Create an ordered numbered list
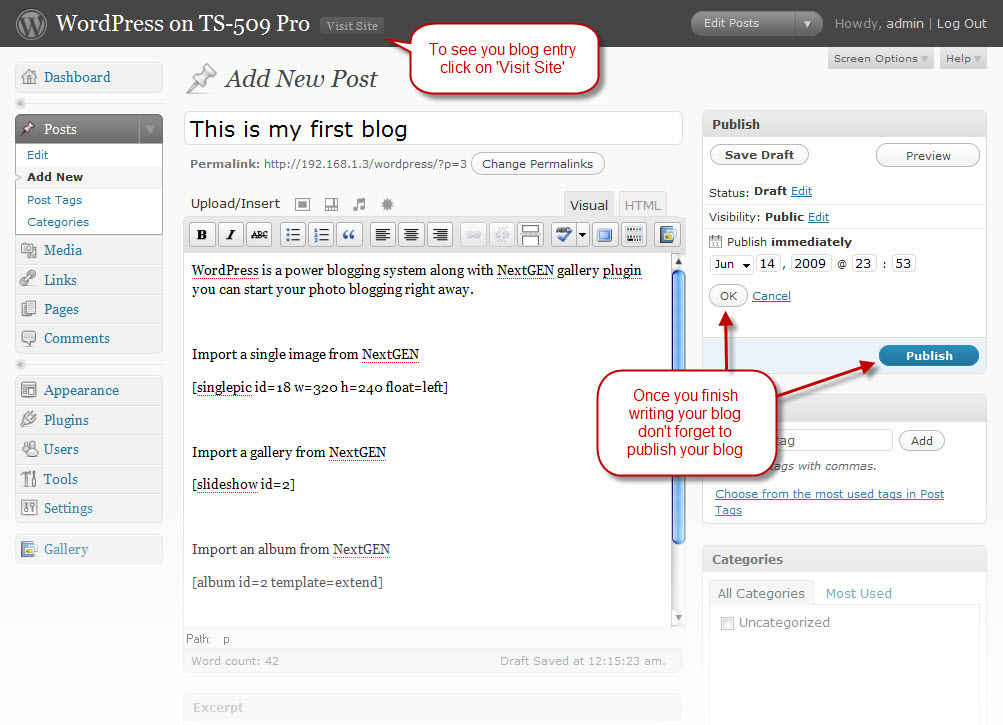 (x=321, y=235)
